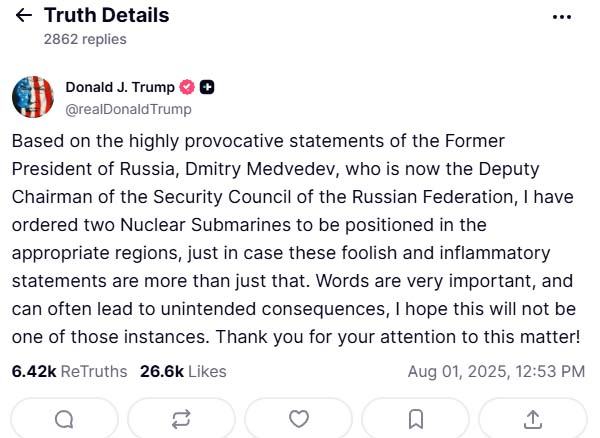Open the Donald J. Trump display name
The image size is (600, 438).
[x=120, y=87]
